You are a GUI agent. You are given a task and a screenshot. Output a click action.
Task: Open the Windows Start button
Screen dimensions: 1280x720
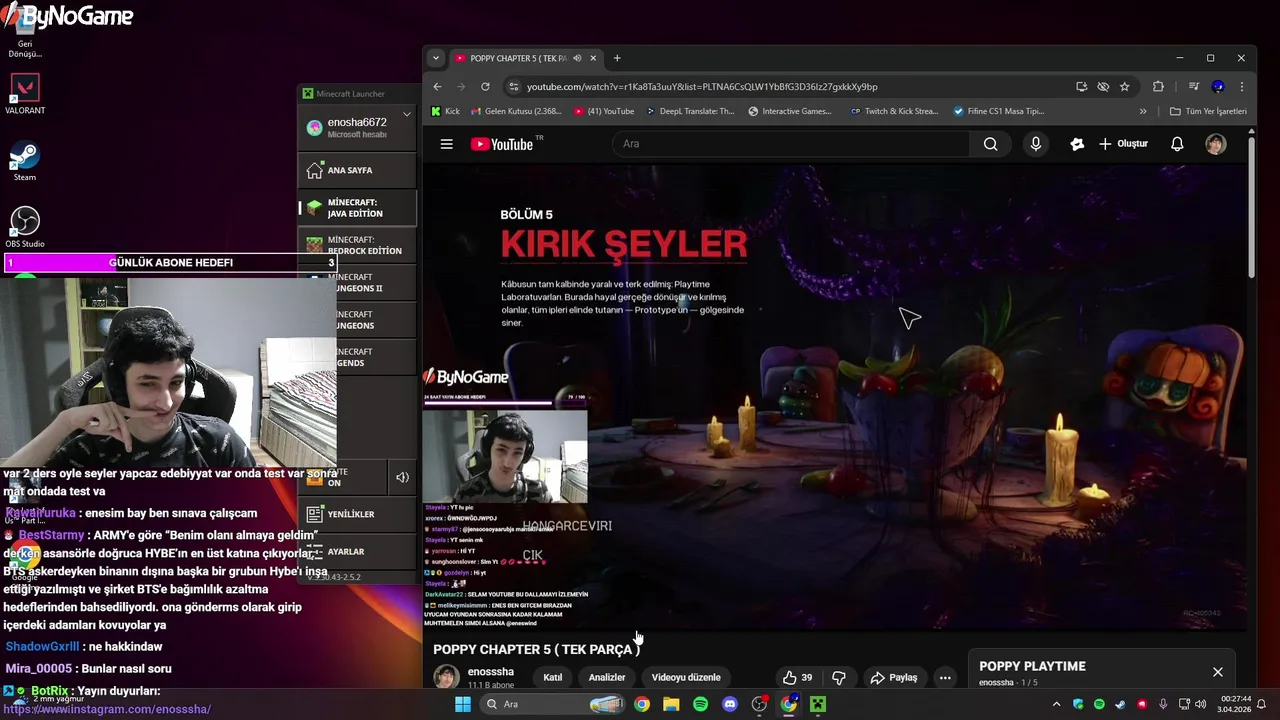coord(462,704)
